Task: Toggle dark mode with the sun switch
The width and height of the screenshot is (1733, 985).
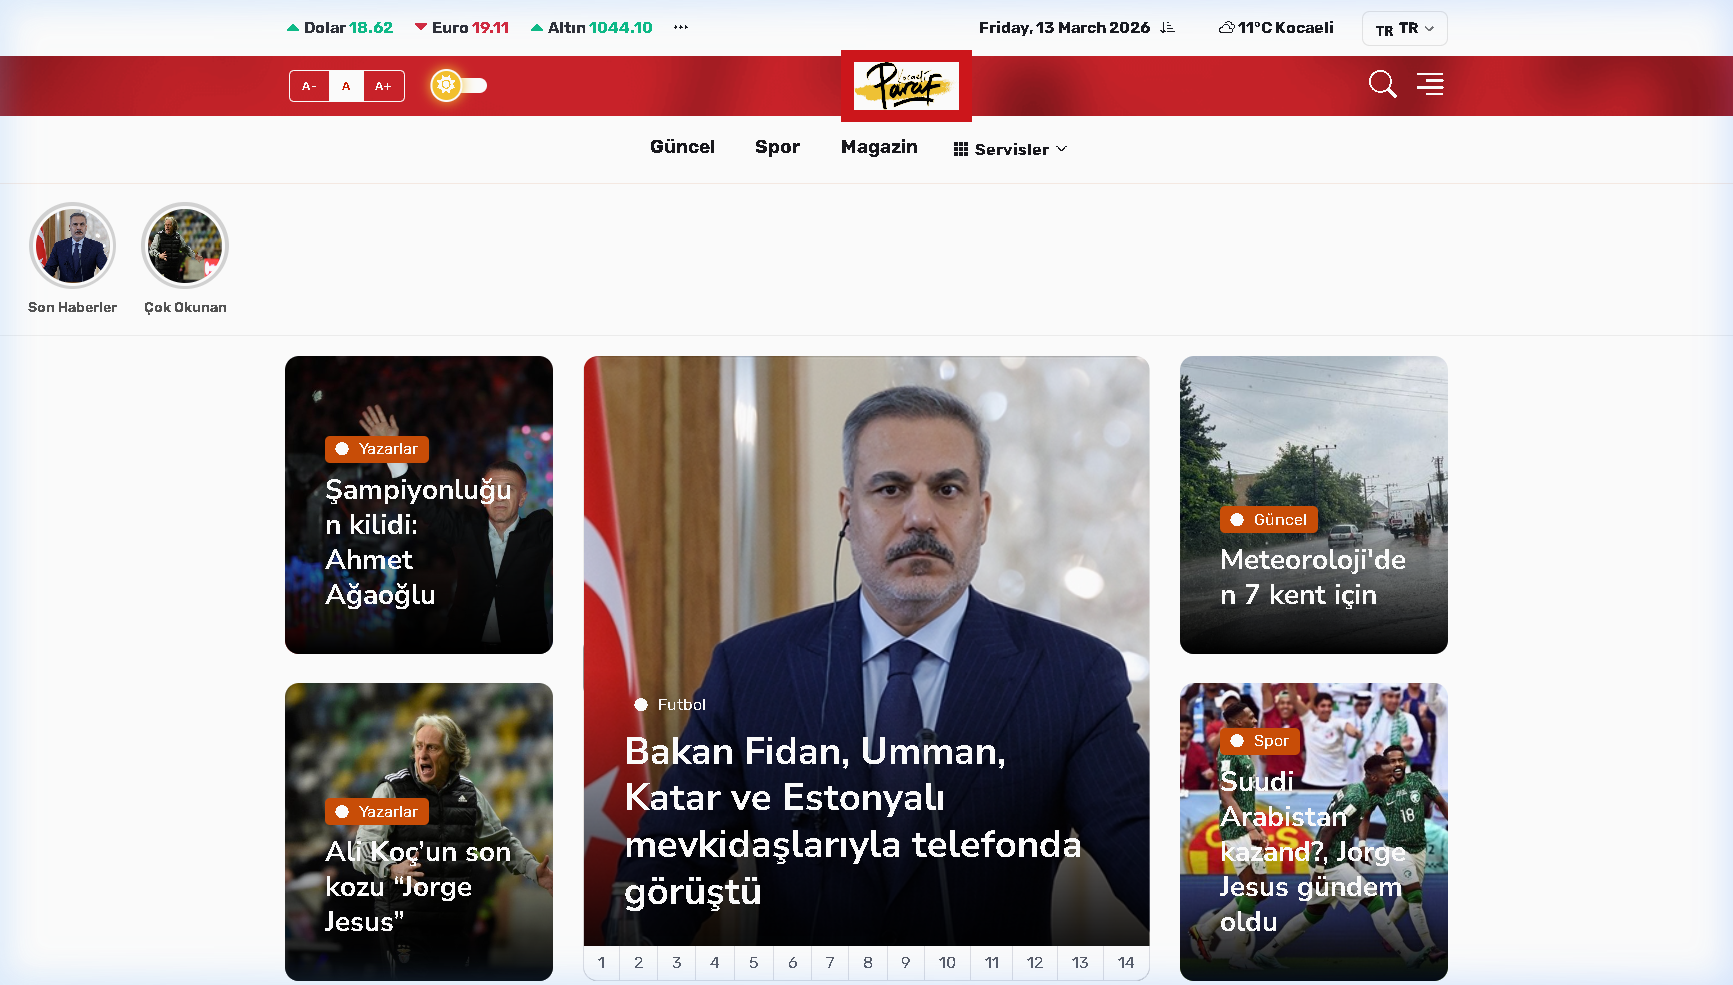Action: click(x=457, y=86)
